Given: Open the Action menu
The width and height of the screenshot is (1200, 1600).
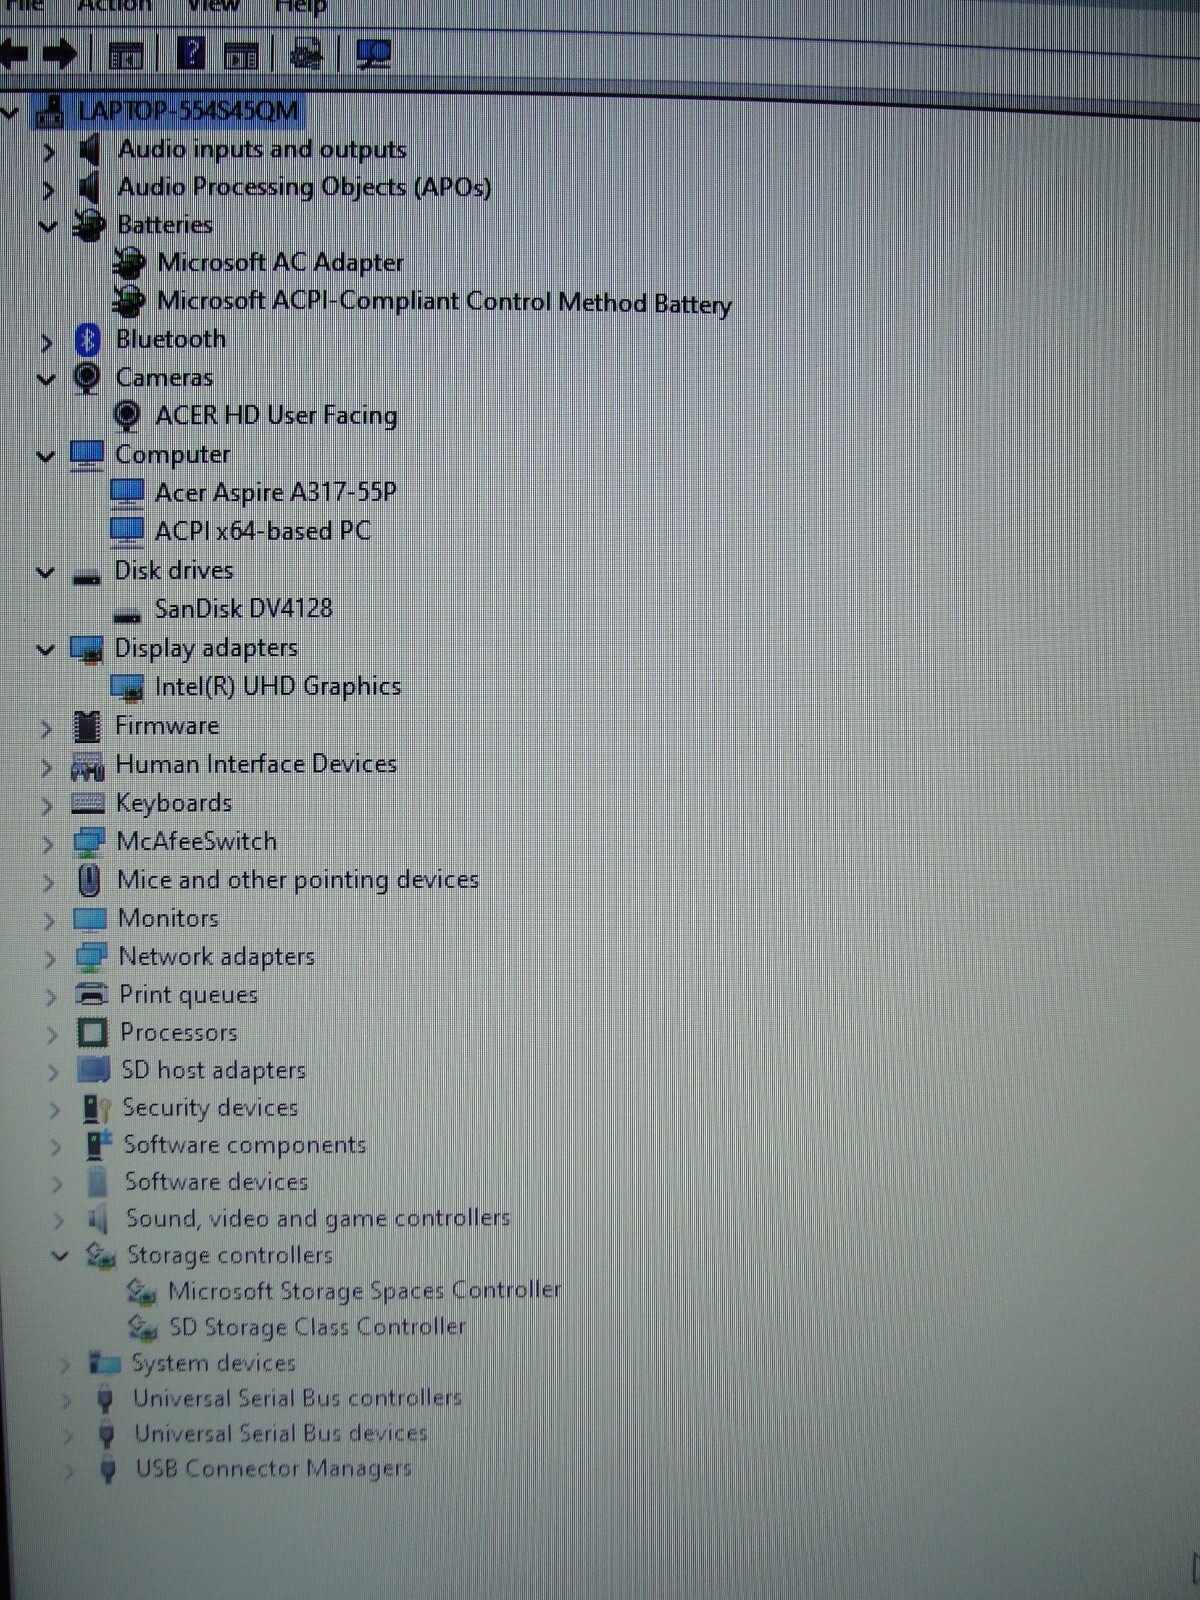Looking at the screenshot, I should [x=115, y=6].
